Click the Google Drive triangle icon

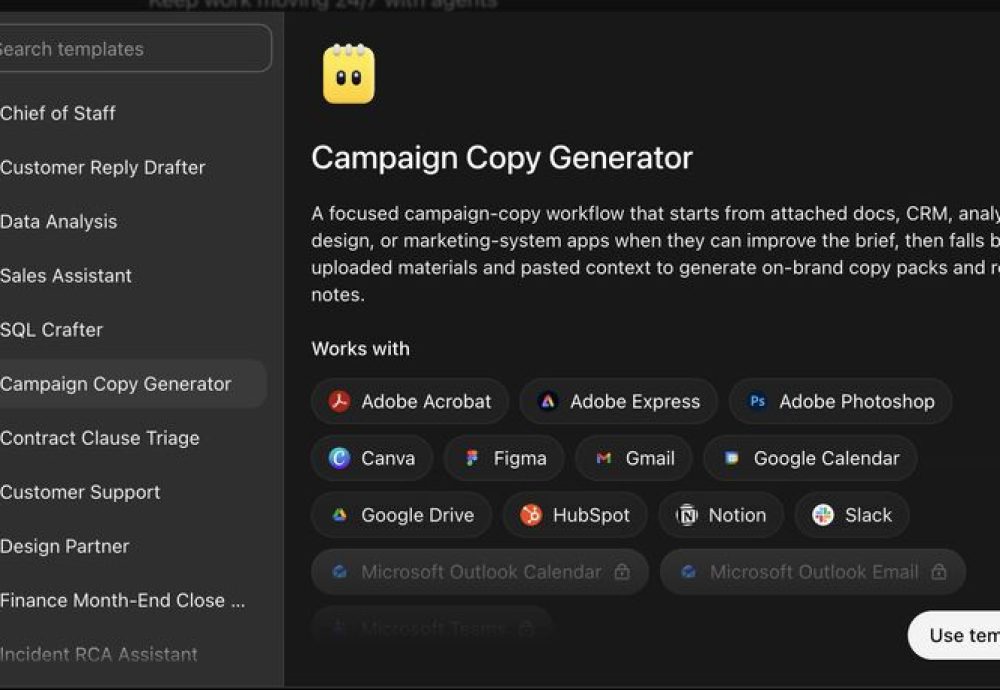click(339, 515)
